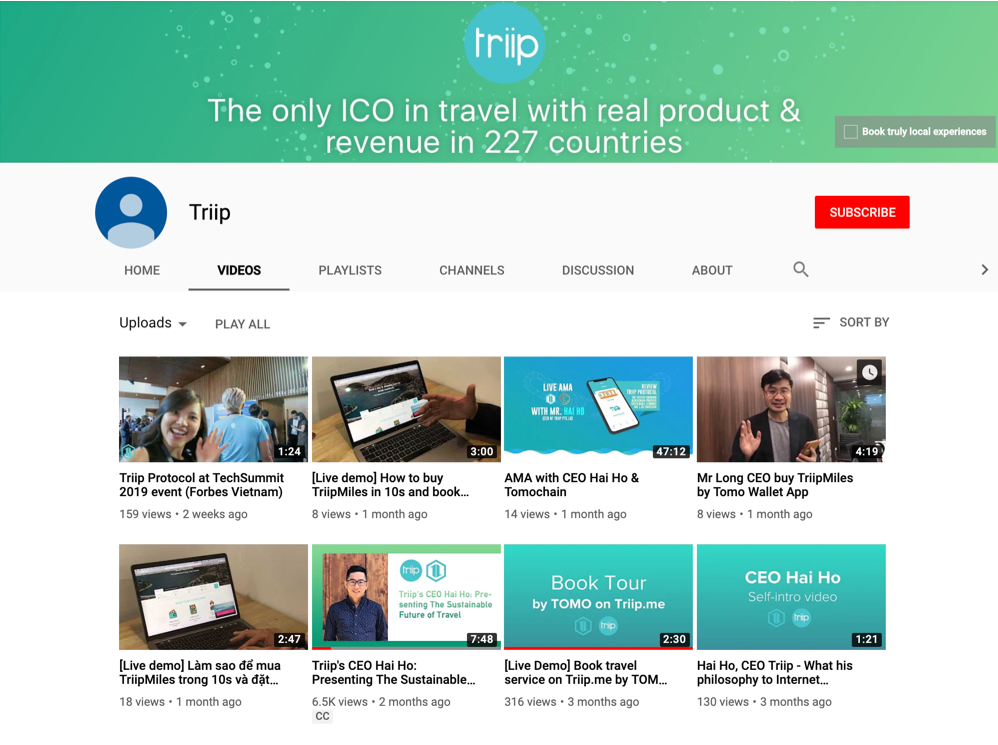Play the CEO Hai Ho Self-intro thumbnail
This screenshot has width=998, height=745.
(x=791, y=597)
